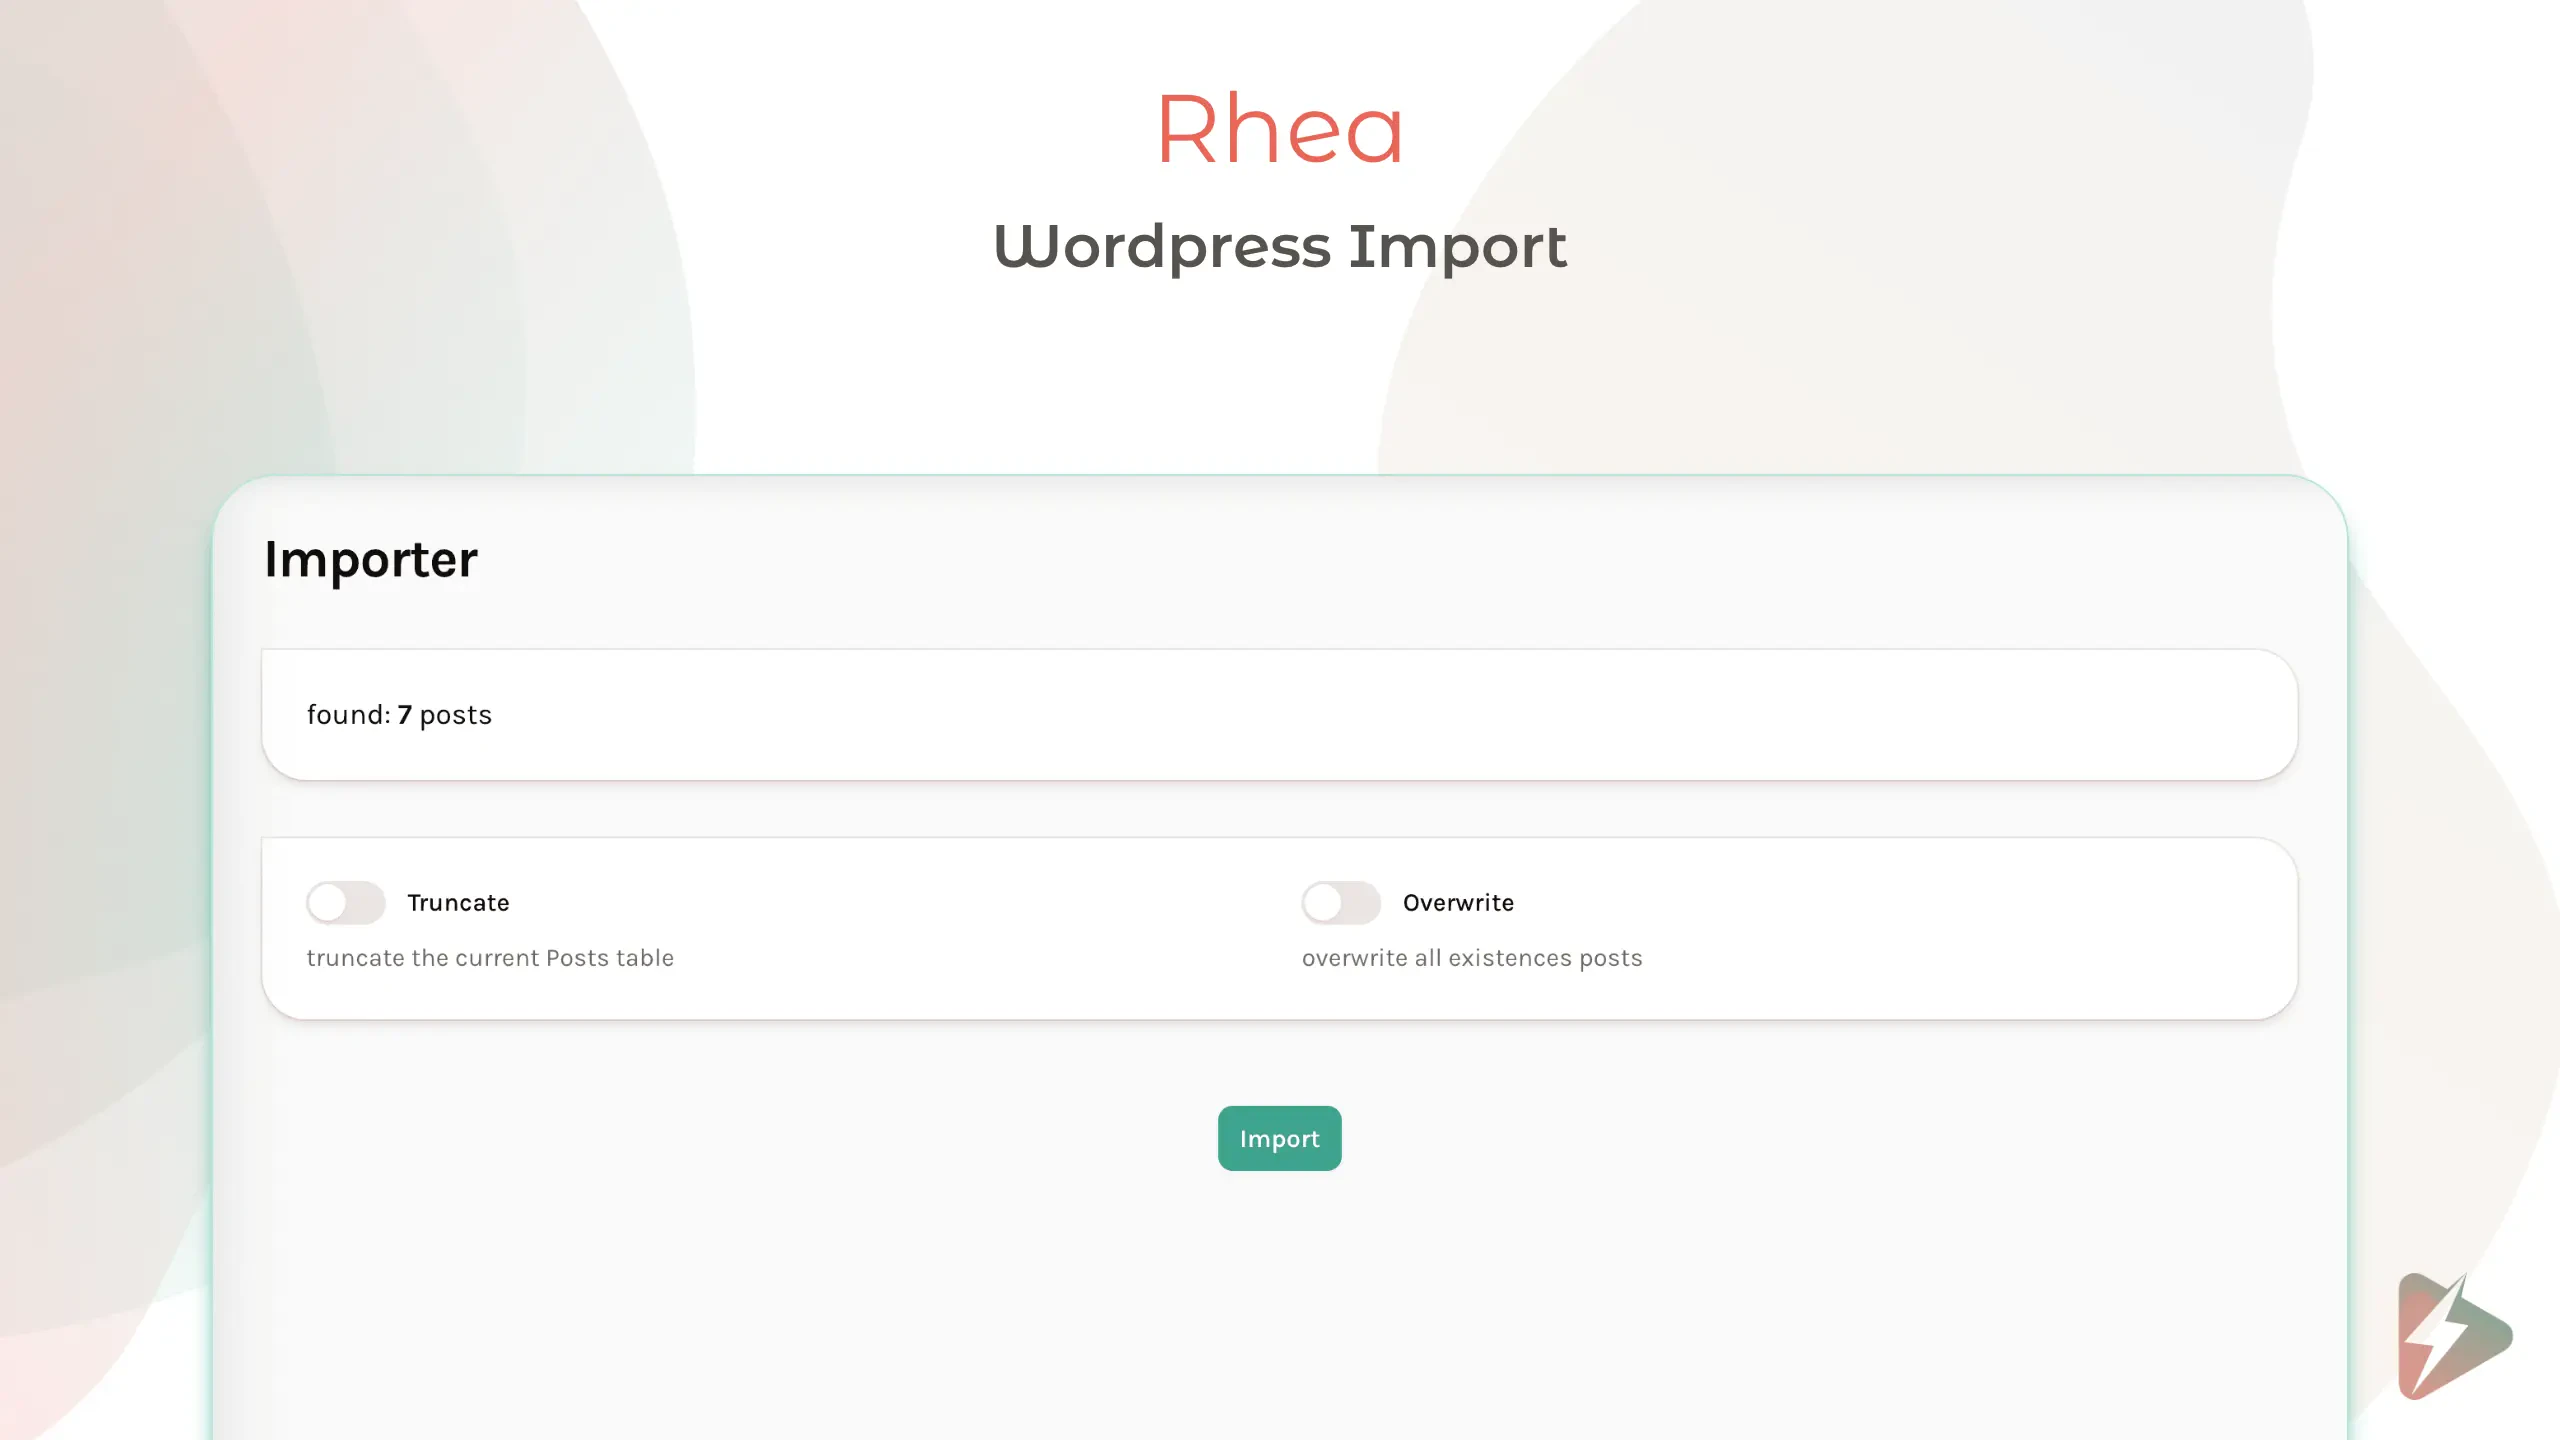Click the white knob of Truncate switch
The image size is (2560, 1440).
click(x=327, y=902)
